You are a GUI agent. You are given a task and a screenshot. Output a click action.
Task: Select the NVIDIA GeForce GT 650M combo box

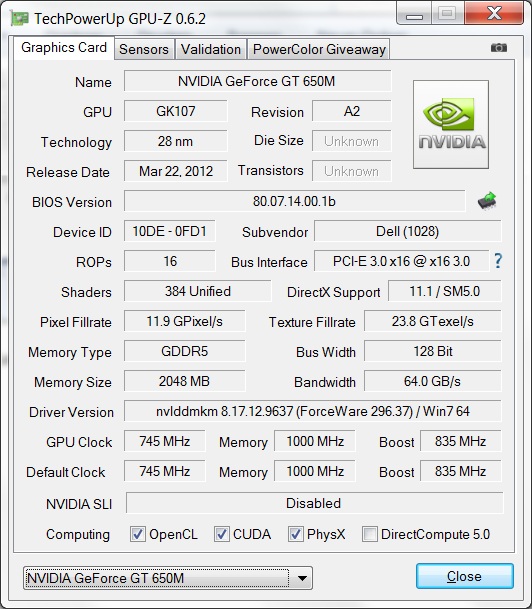pyautogui.click(x=168, y=578)
